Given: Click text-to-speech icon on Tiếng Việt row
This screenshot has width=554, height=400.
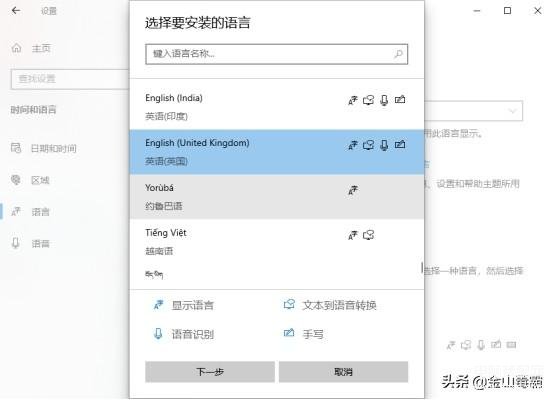Looking at the screenshot, I should 369,235.
